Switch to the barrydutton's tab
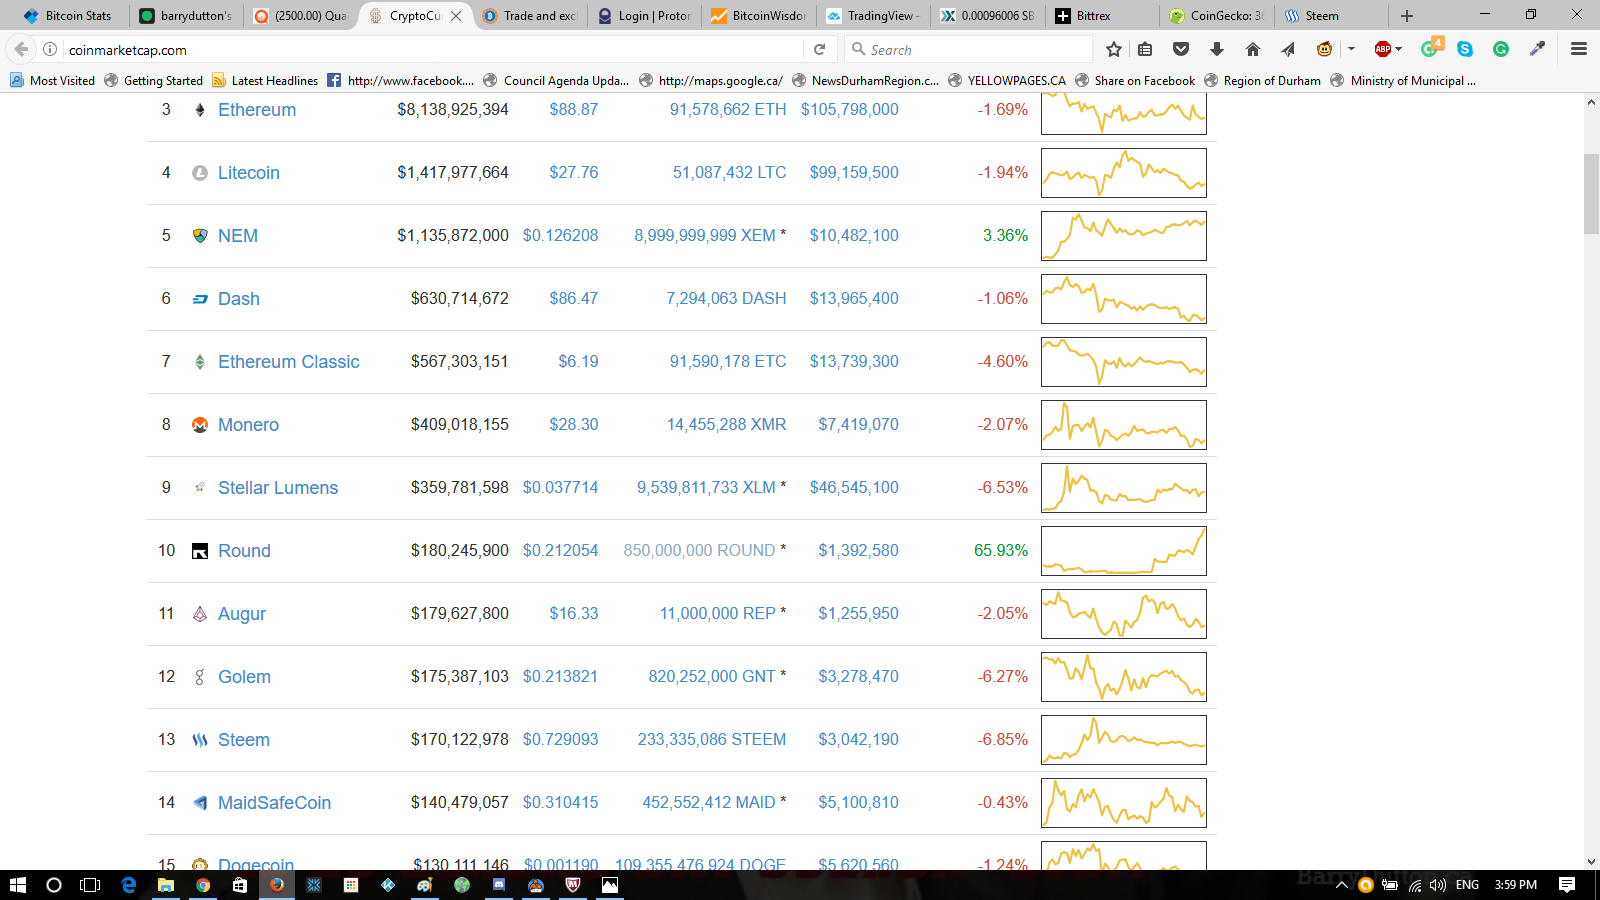This screenshot has height=900, width=1600. [186, 16]
